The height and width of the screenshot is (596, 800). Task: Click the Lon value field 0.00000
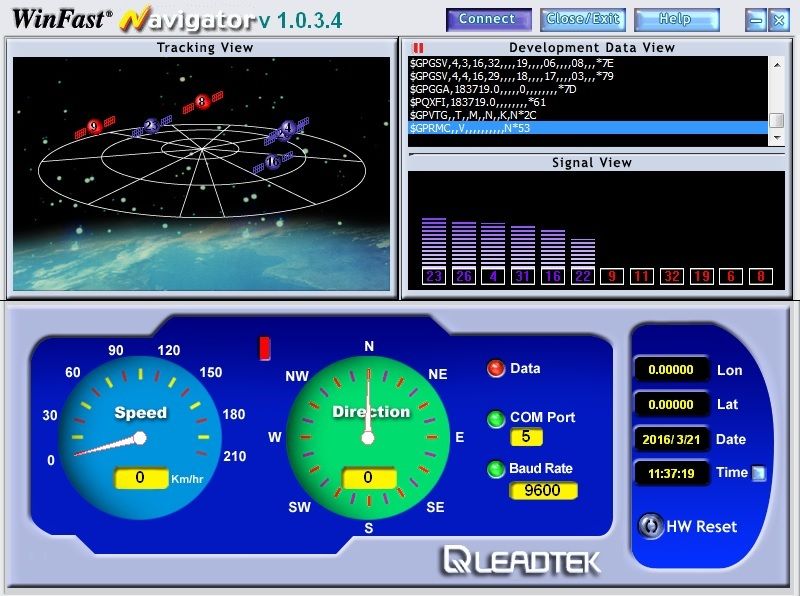pos(671,370)
